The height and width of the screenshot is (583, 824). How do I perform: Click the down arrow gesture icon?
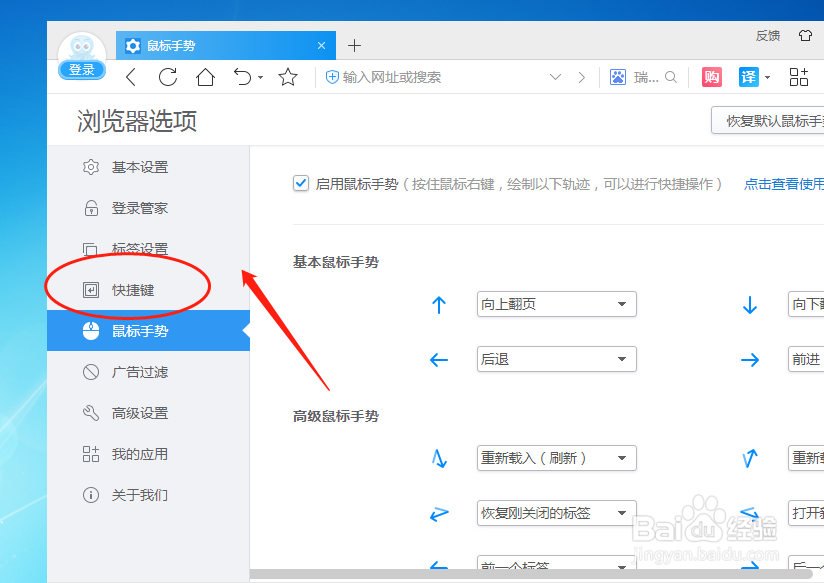[750, 304]
